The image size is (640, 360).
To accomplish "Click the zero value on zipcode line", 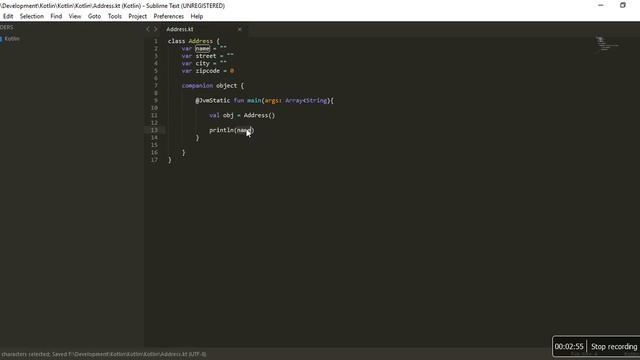I will (232, 71).
